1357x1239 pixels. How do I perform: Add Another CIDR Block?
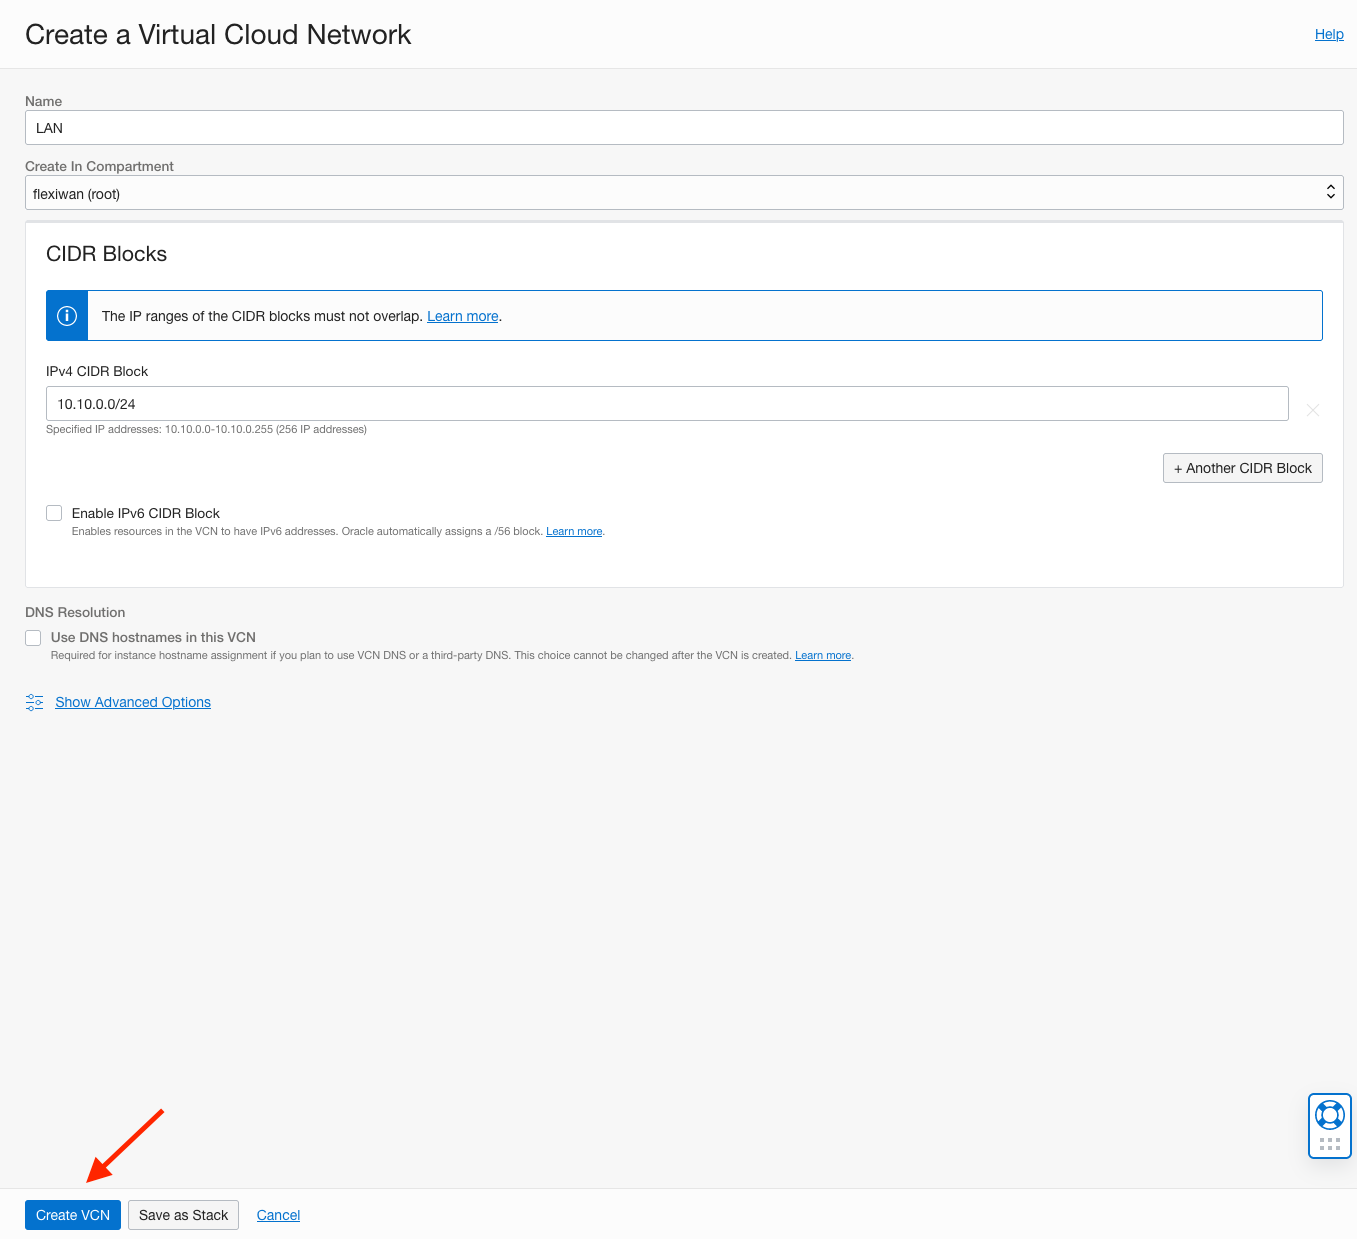click(1242, 468)
